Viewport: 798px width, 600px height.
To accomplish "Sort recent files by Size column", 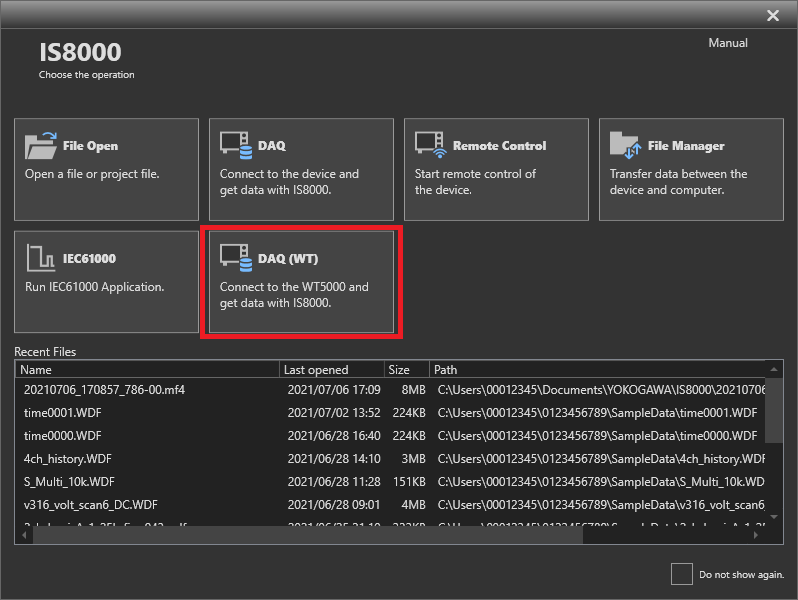I will click(407, 370).
